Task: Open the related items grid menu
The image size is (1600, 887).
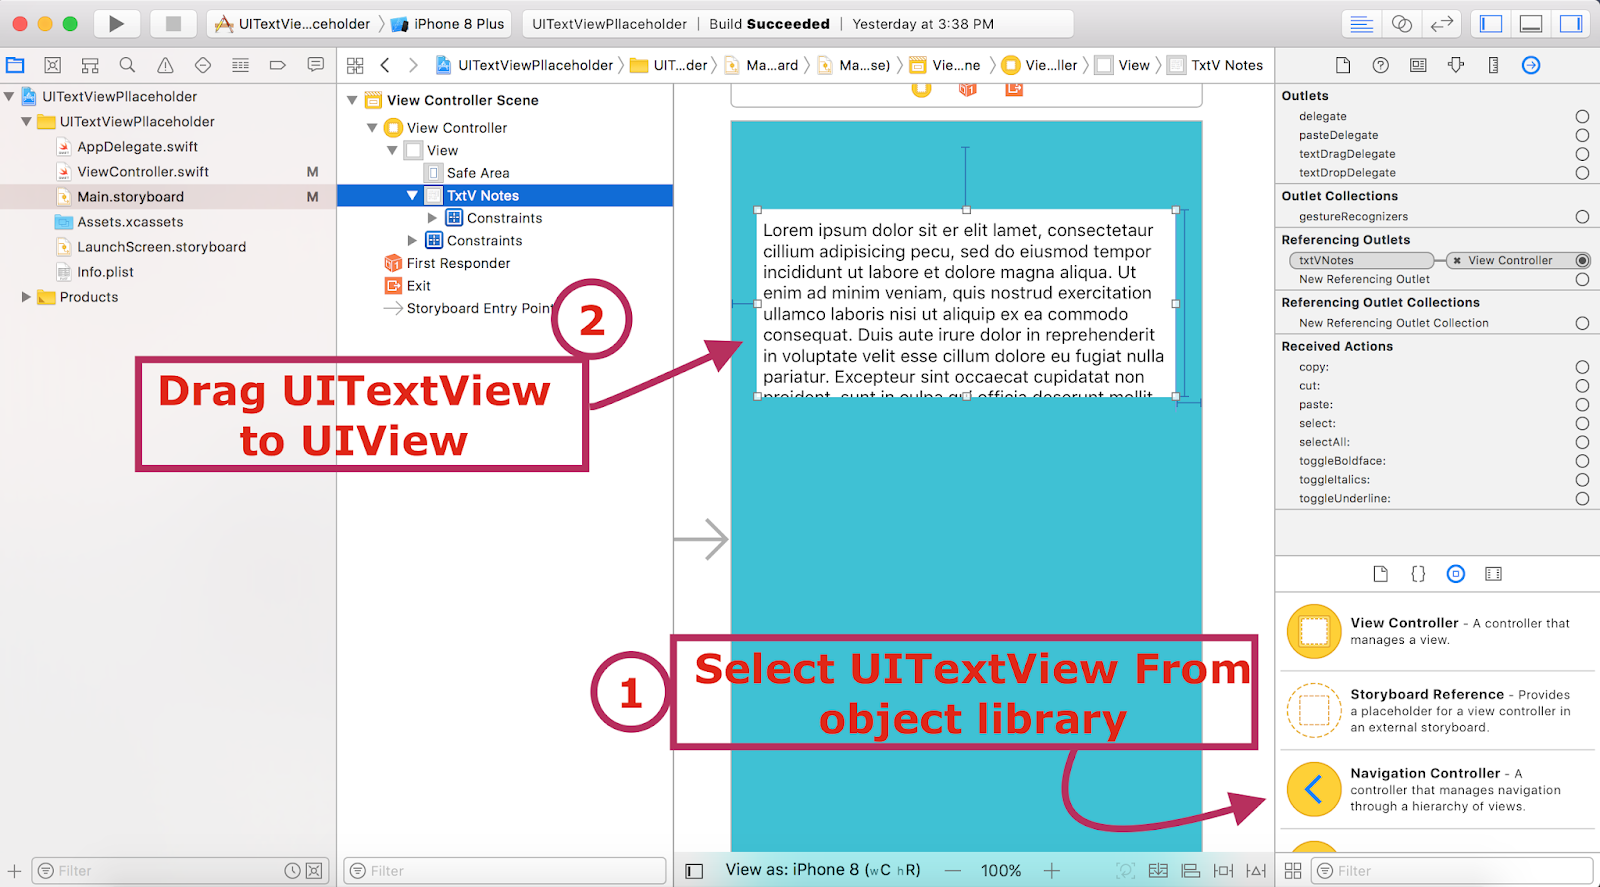Action: 355,65
